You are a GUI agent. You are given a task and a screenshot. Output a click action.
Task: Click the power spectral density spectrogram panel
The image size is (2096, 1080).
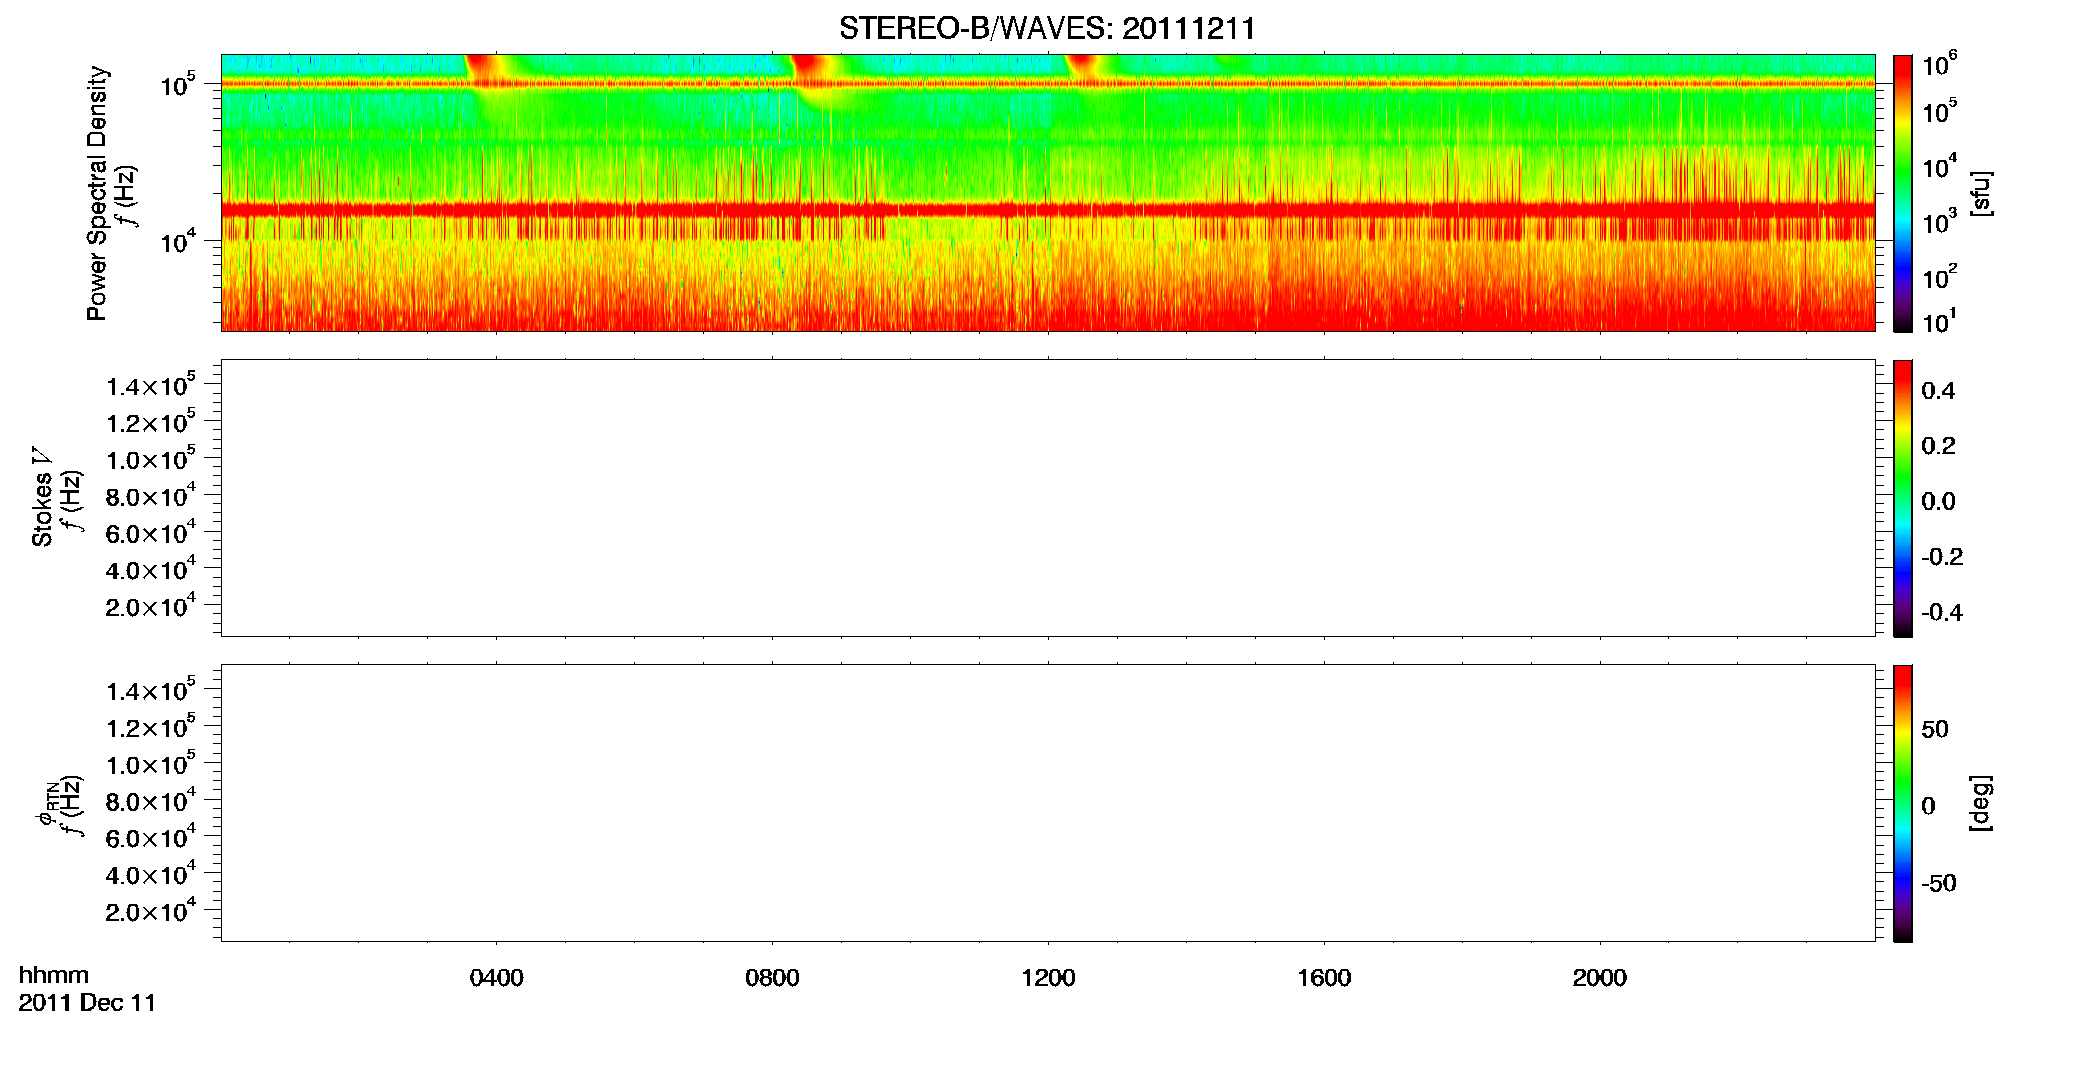(1048, 193)
